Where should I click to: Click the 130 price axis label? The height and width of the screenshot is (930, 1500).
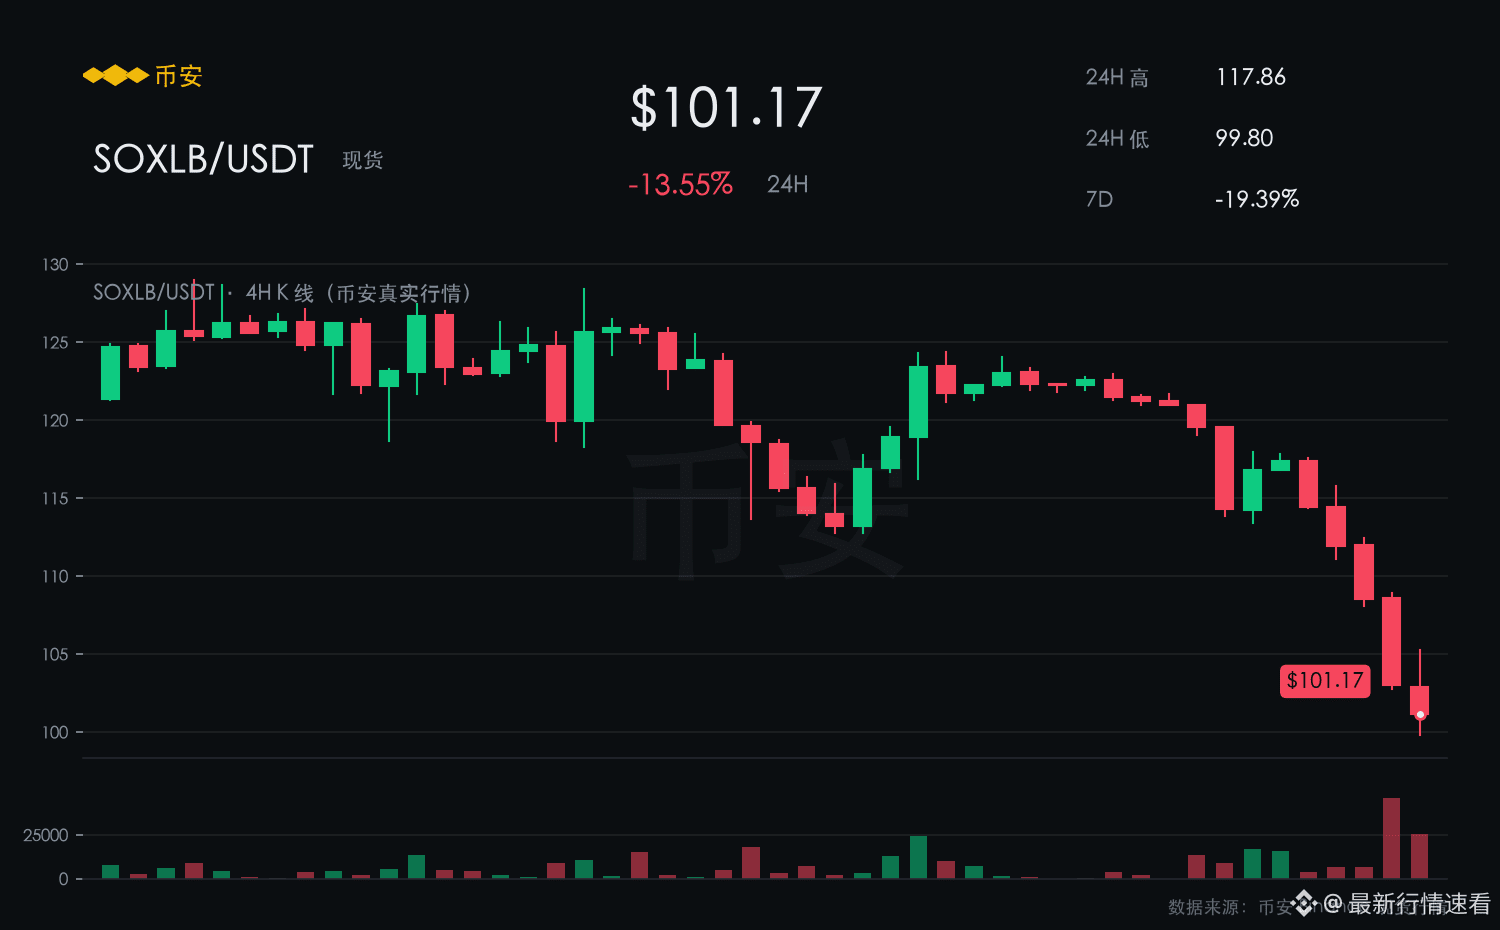[x=55, y=265]
